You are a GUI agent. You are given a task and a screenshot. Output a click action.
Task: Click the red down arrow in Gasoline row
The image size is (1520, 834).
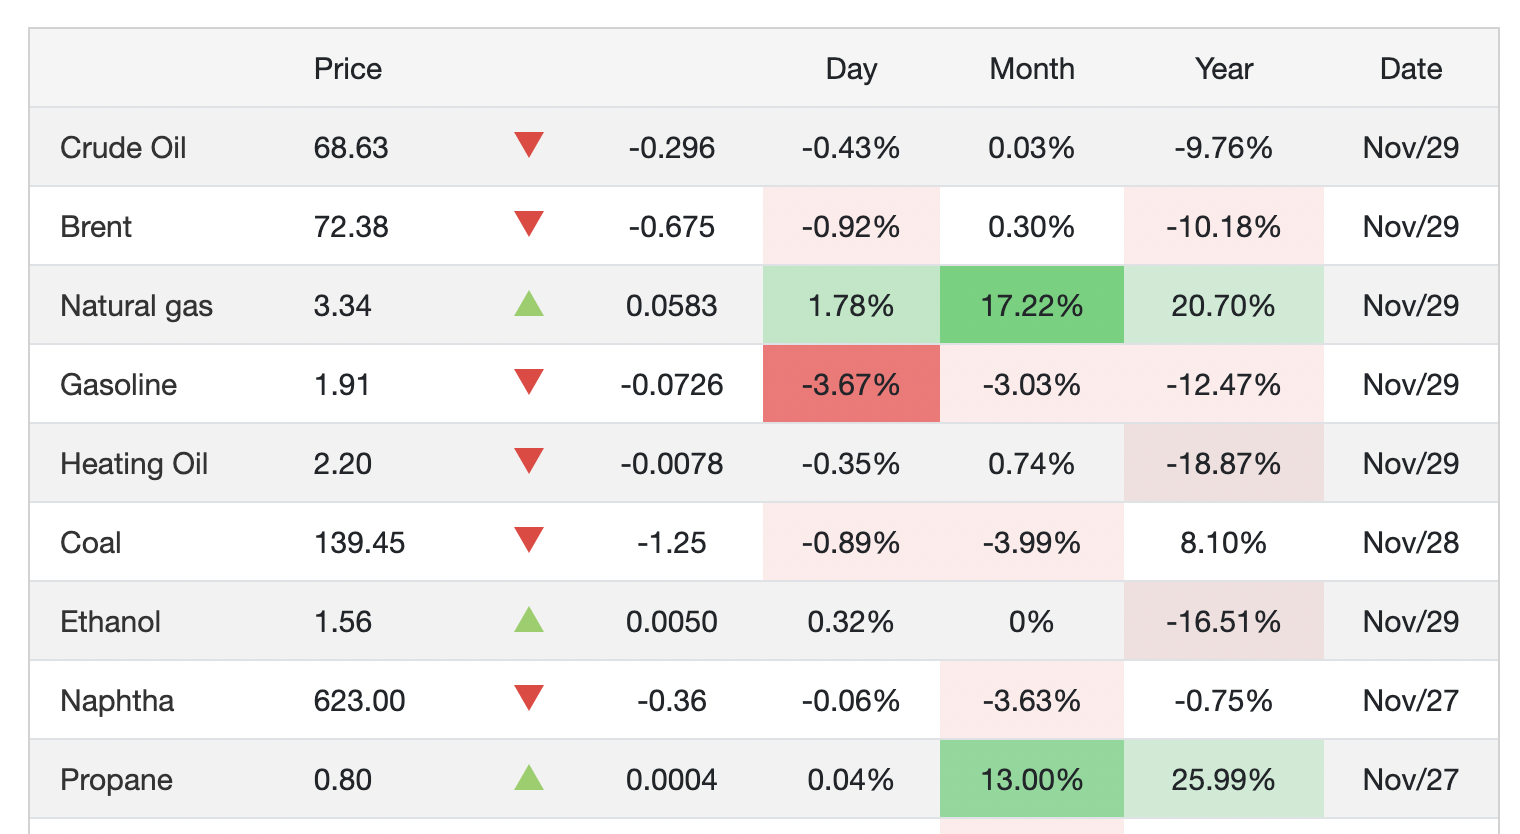pyautogui.click(x=528, y=382)
